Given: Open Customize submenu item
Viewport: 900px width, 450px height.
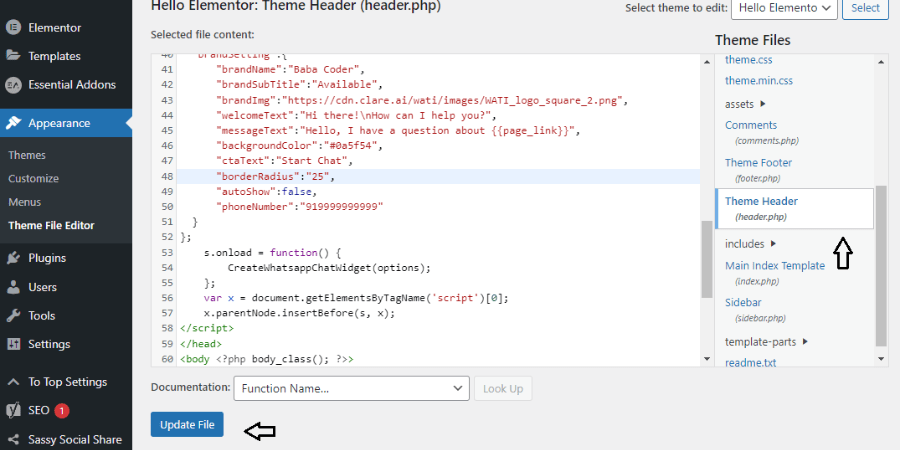Looking at the screenshot, I should click(33, 179).
